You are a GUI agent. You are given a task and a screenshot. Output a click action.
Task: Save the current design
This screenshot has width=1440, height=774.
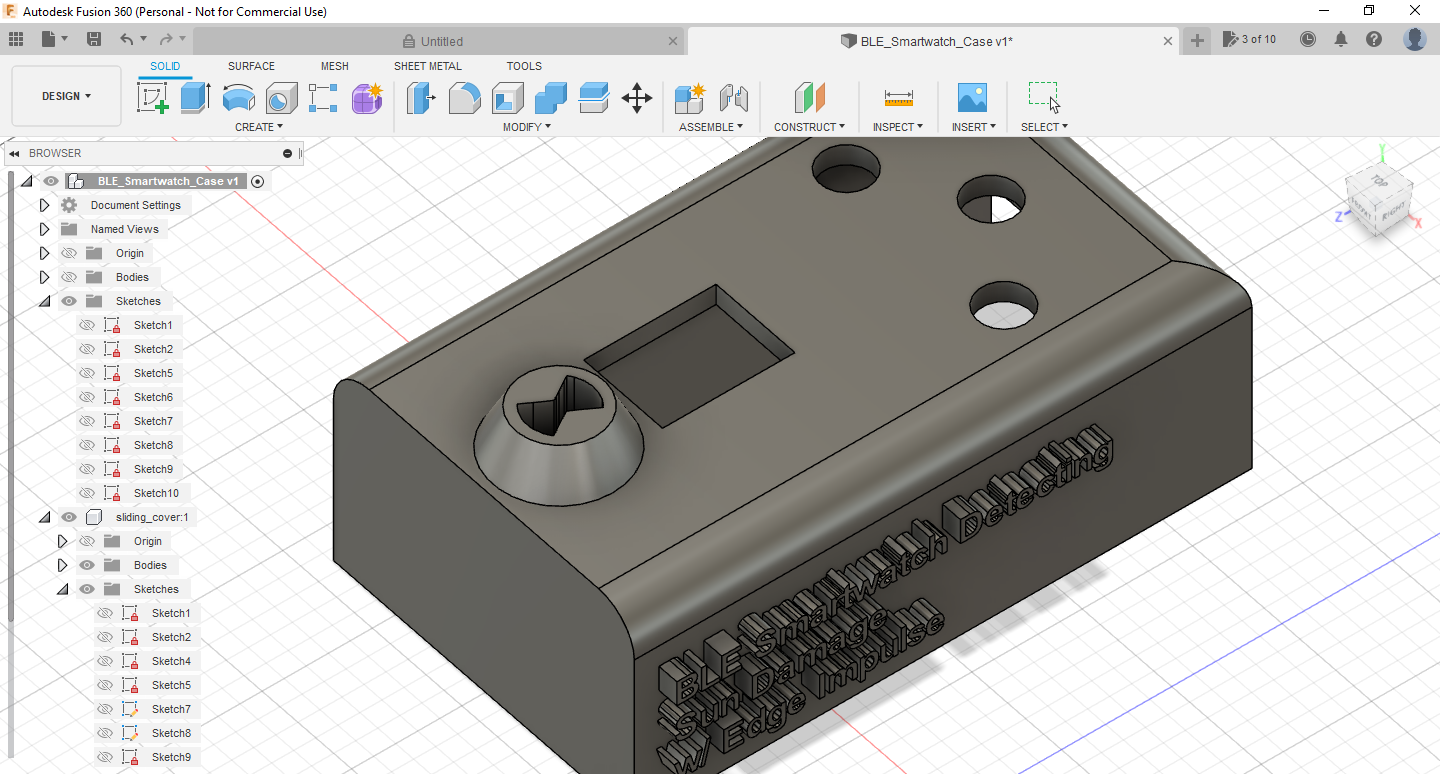click(x=94, y=38)
